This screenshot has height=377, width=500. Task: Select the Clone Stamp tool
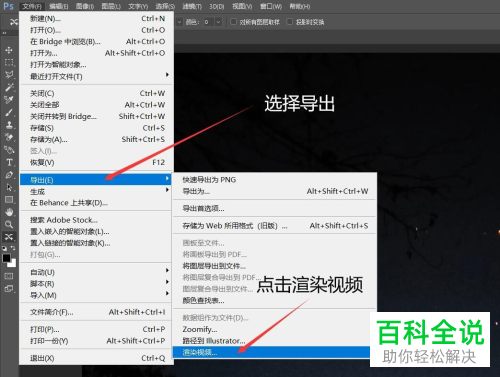tap(9, 125)
